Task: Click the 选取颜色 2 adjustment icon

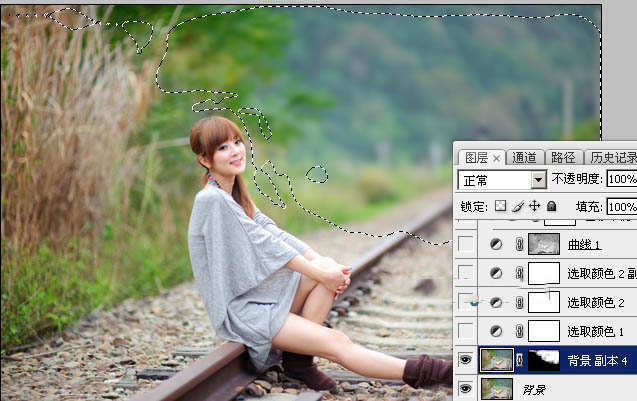Action: 496,302
